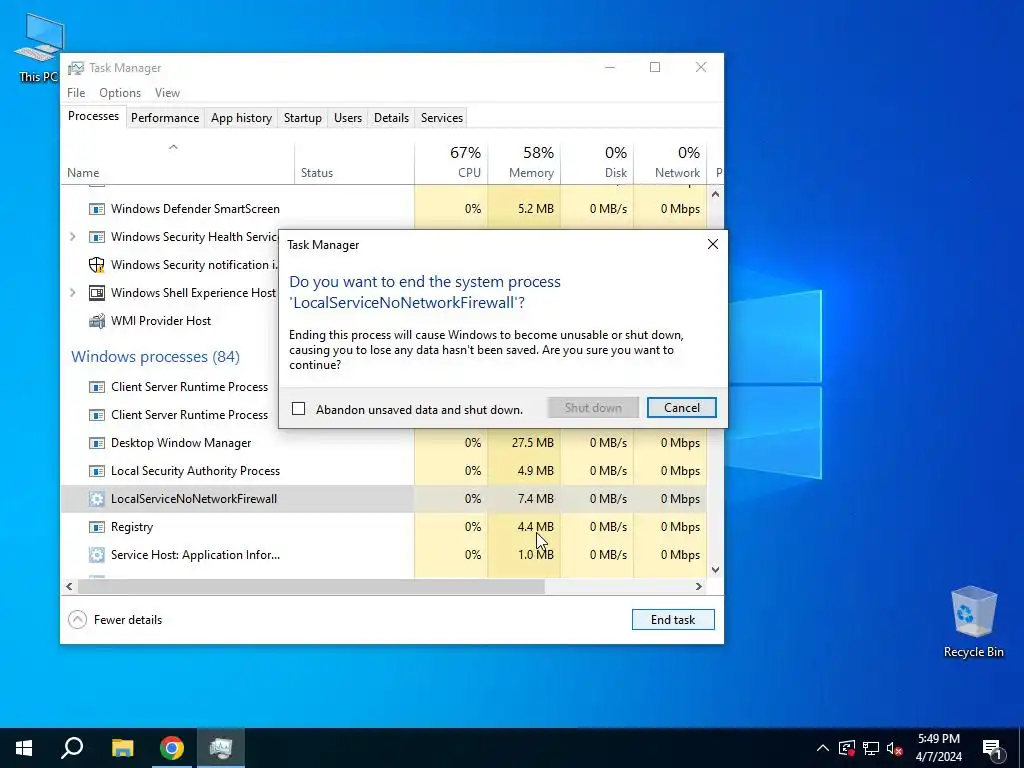1024x768 pixels.
Task: Click vertical scrollbar up arrow
Action: [x=715, y=194]
